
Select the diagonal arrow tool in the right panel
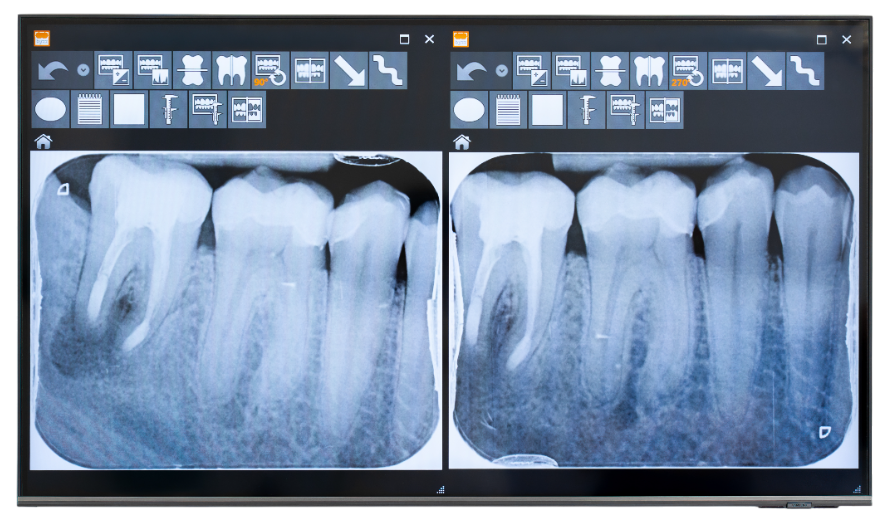pyautogui.click(x=766, y=71)
